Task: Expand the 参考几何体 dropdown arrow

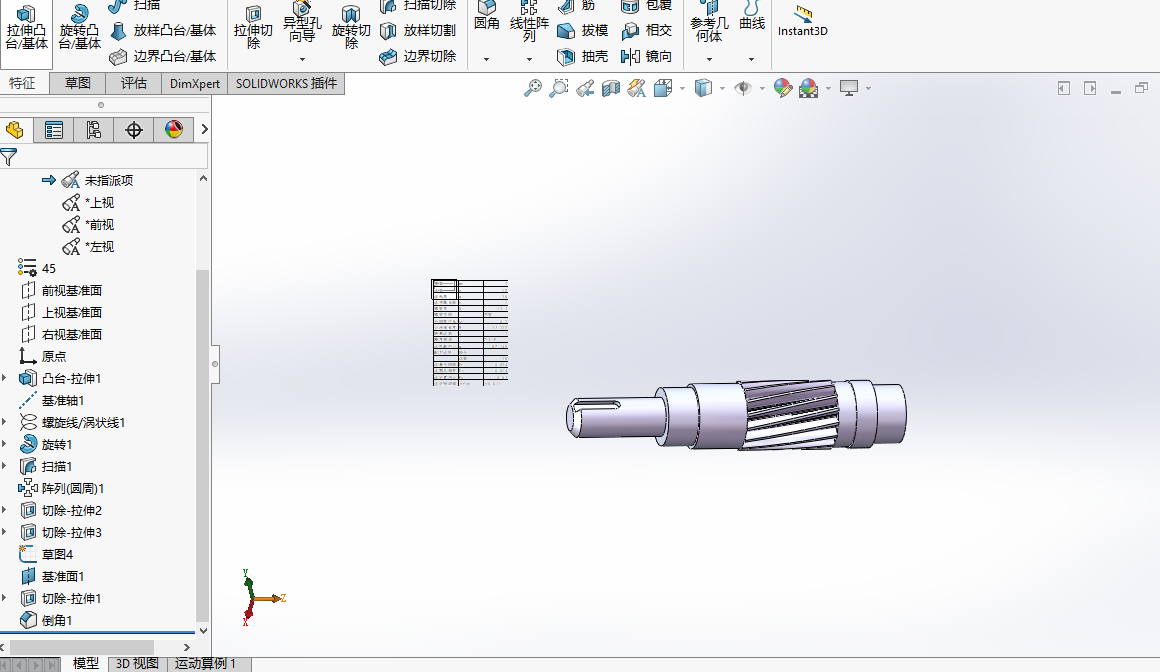Action: [x=709, y=59]
